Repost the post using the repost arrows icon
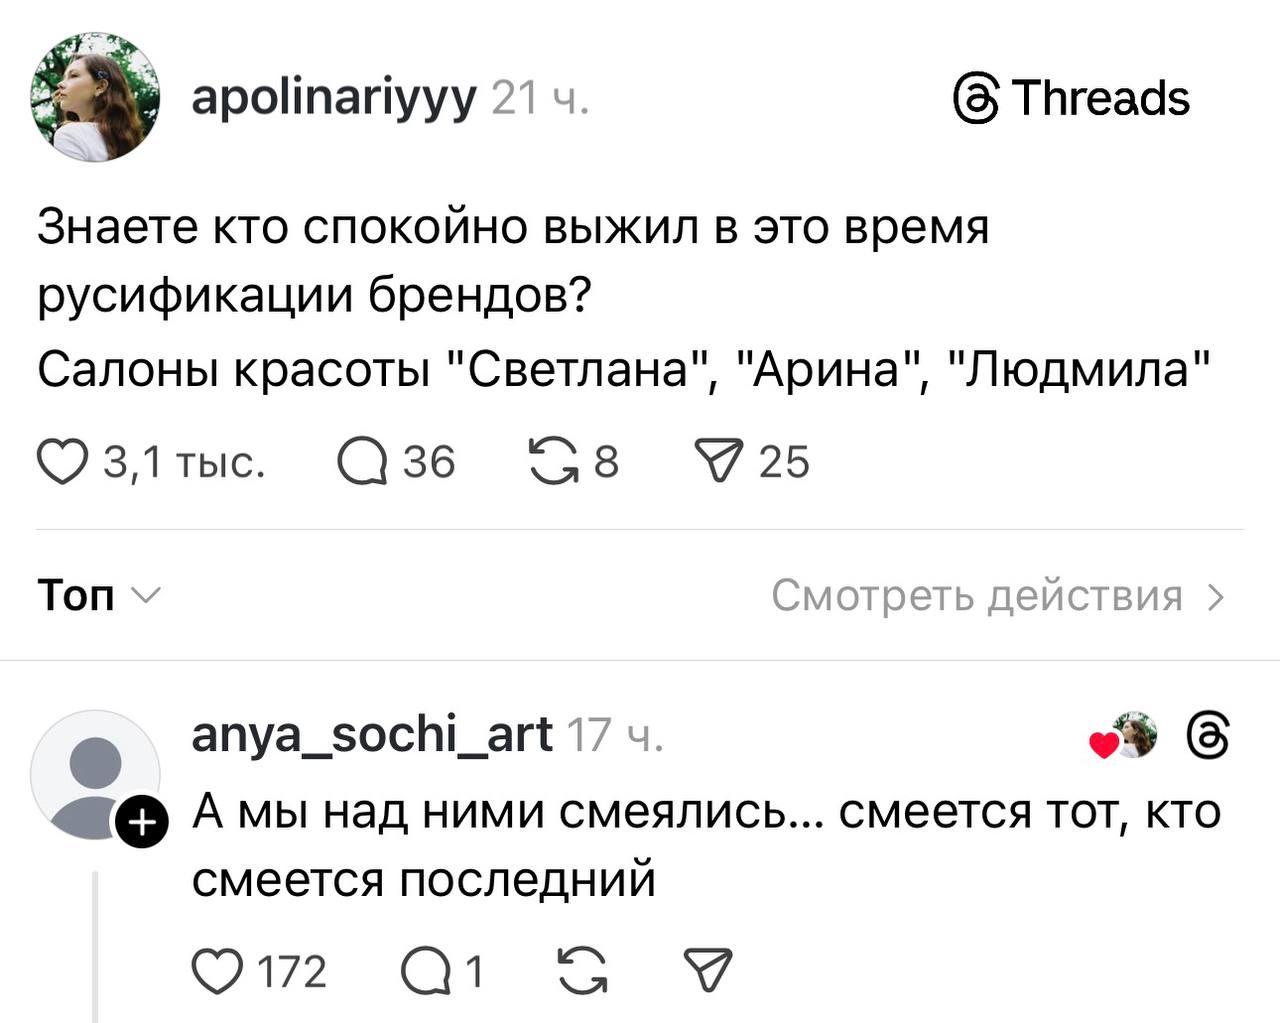 [556, 462]
